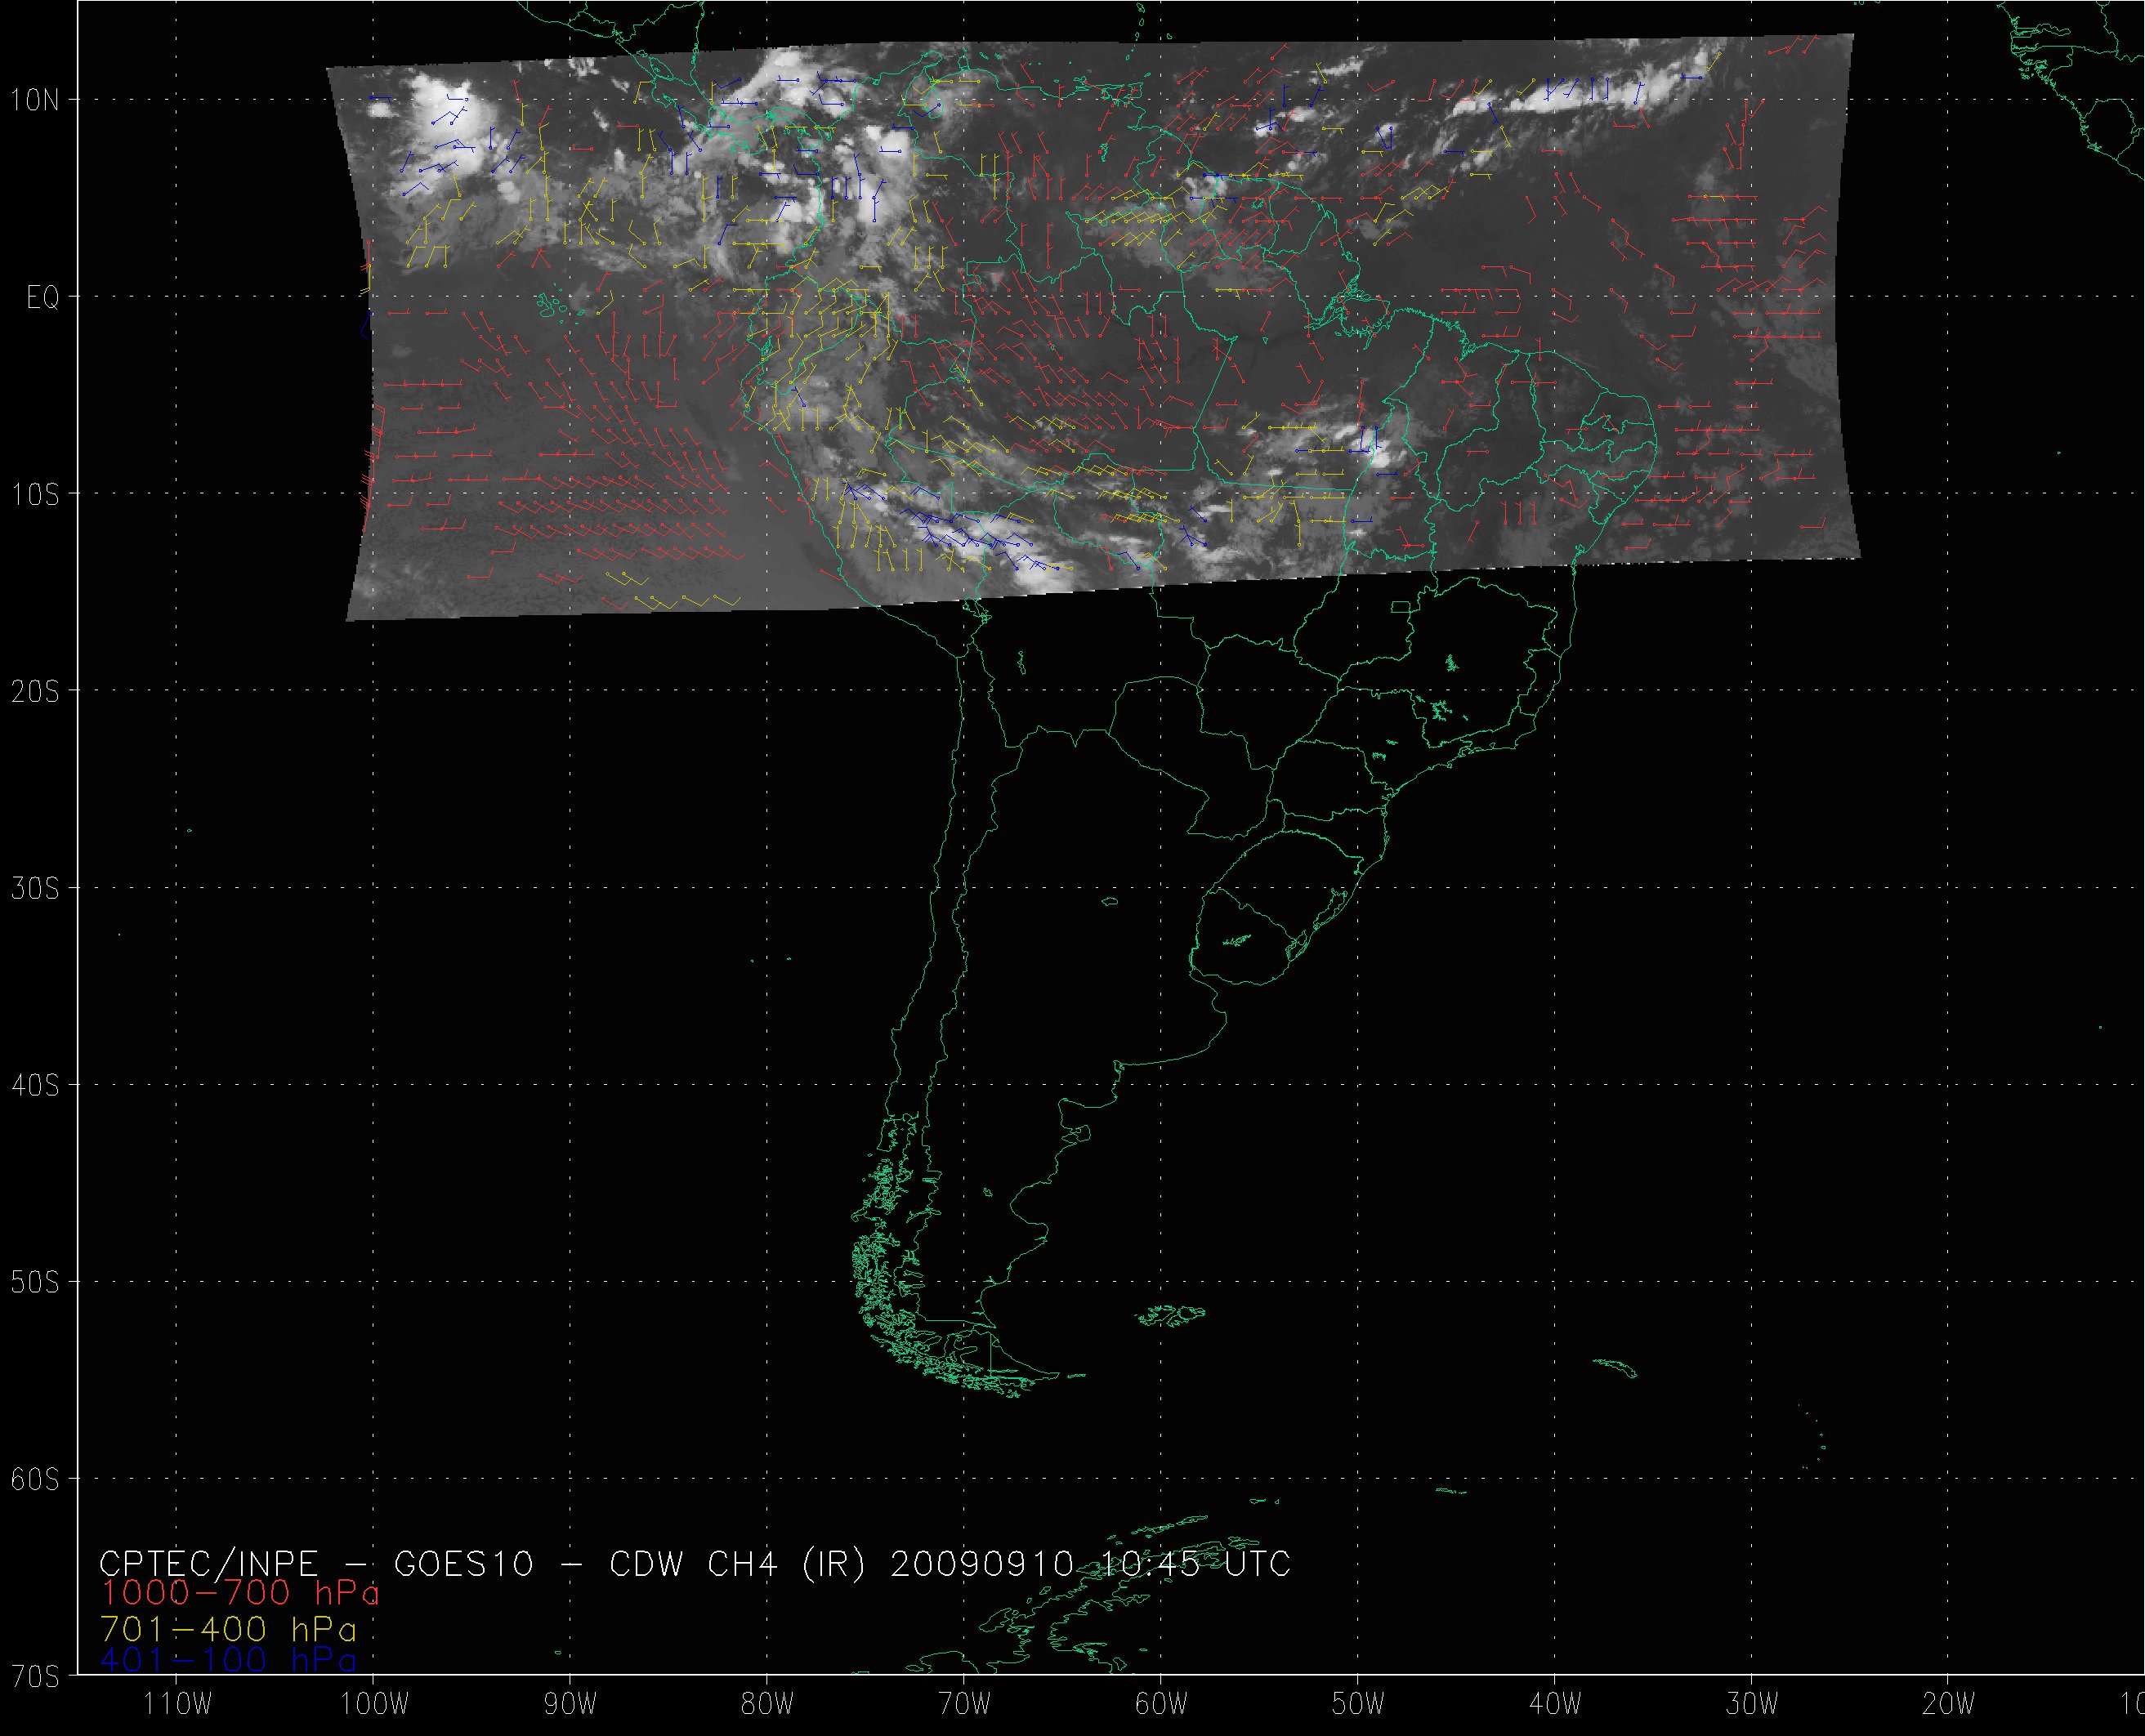
Task: Click the 30S latitude axis label
Action: point(35,889)
